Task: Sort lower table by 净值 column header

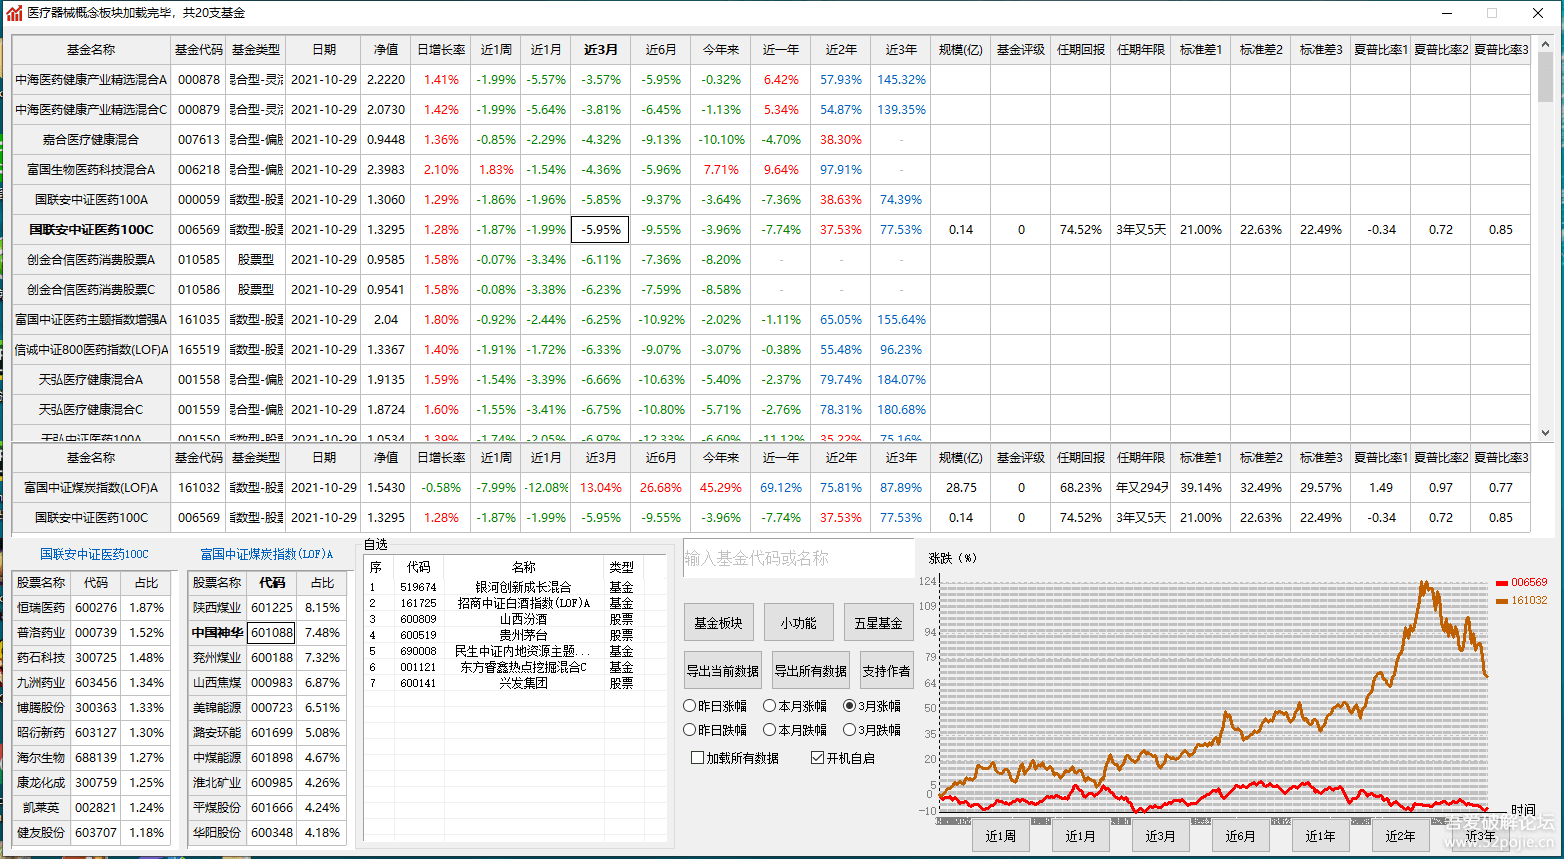Action: (386, 457)
